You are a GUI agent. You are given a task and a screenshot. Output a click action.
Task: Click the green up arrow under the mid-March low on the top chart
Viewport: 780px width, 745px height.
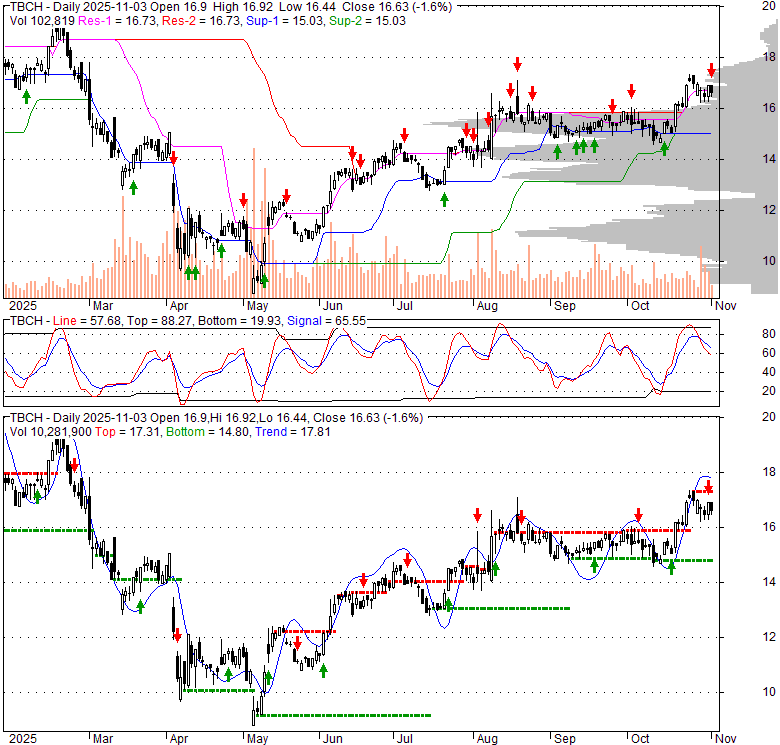[133, 188]
